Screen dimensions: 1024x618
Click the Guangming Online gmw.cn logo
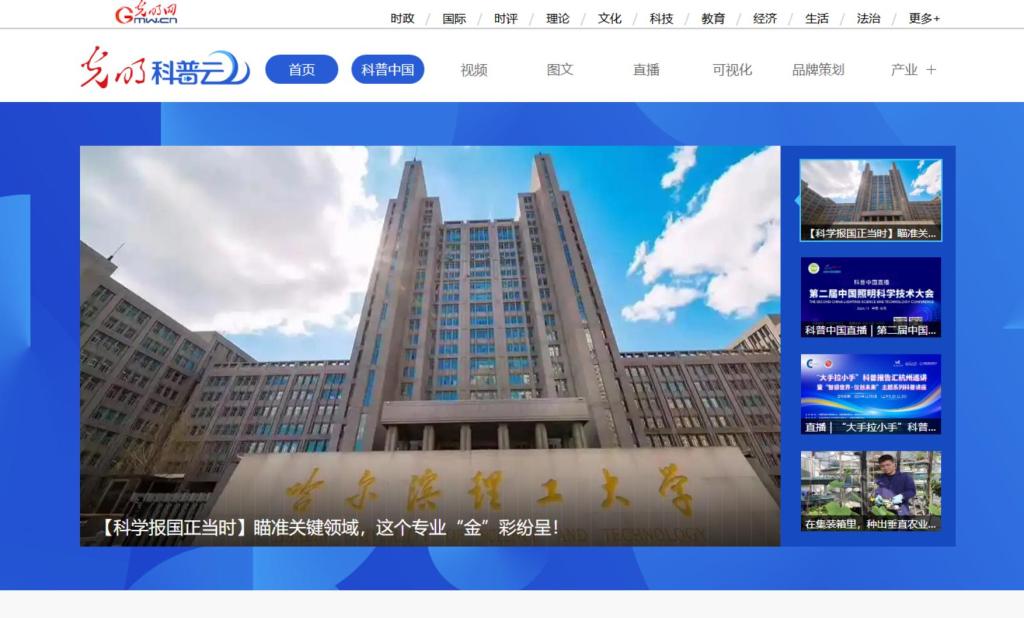[x=145, y=14]
